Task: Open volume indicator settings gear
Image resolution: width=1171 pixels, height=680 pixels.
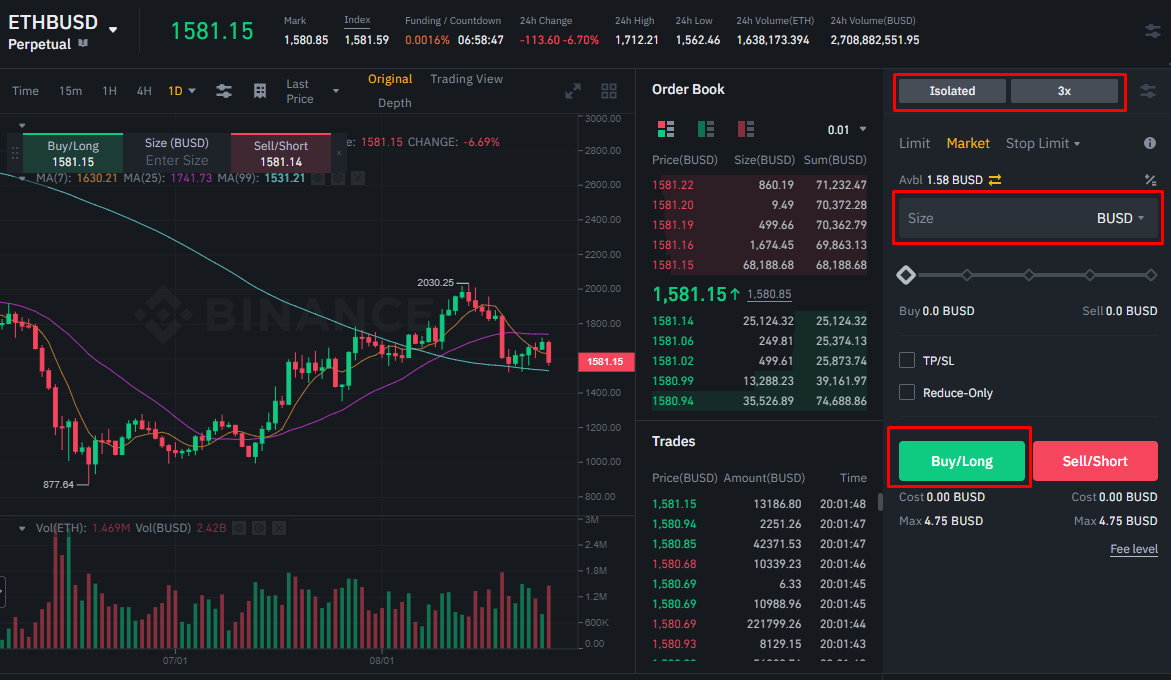Action: pyautogui.click(x=259, y=528)
